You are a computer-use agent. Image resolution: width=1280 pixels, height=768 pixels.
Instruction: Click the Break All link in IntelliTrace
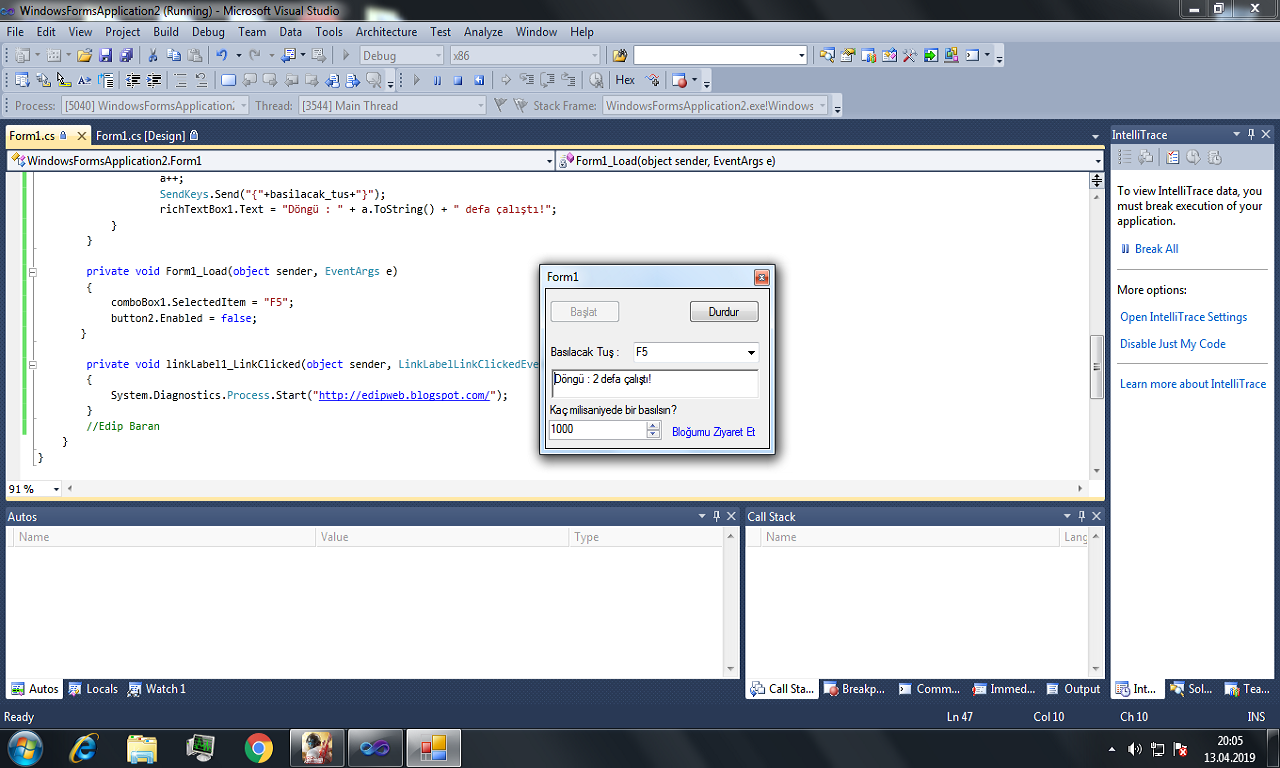[x=1156, y=249]
